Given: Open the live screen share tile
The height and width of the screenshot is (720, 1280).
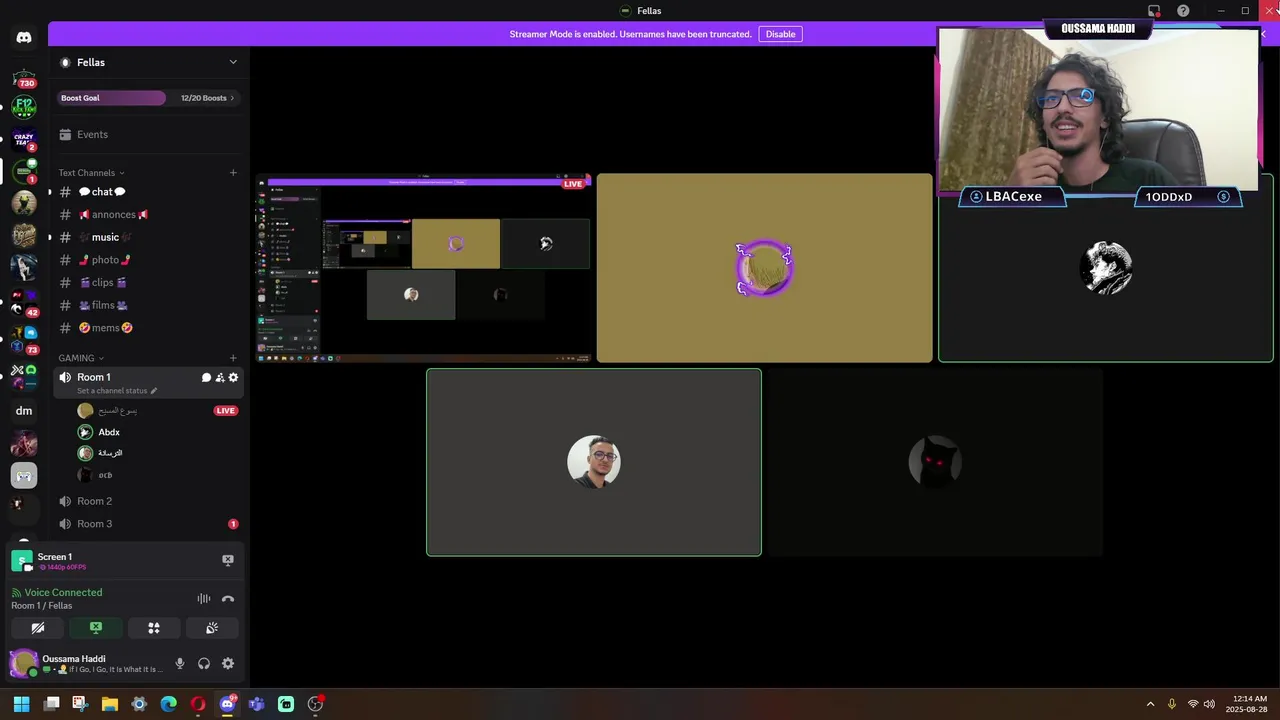Looking at the screenshot, I should [425, 268].
